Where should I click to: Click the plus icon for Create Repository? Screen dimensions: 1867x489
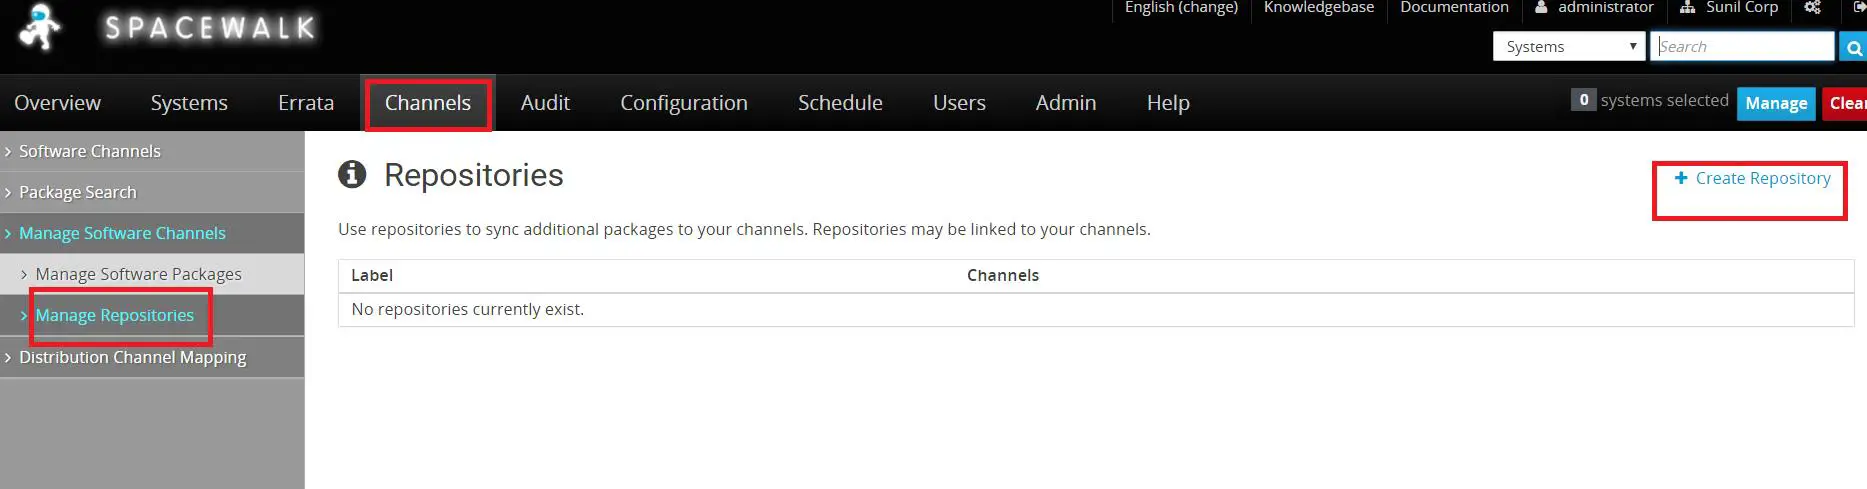(x=1681, y=178)
